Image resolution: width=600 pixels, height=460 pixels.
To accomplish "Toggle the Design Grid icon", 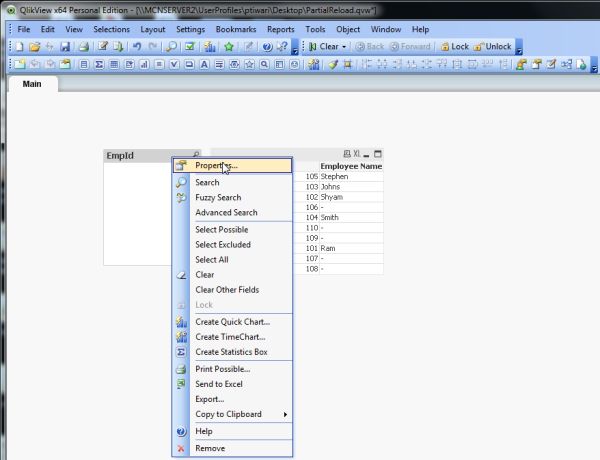I will 348,64.
